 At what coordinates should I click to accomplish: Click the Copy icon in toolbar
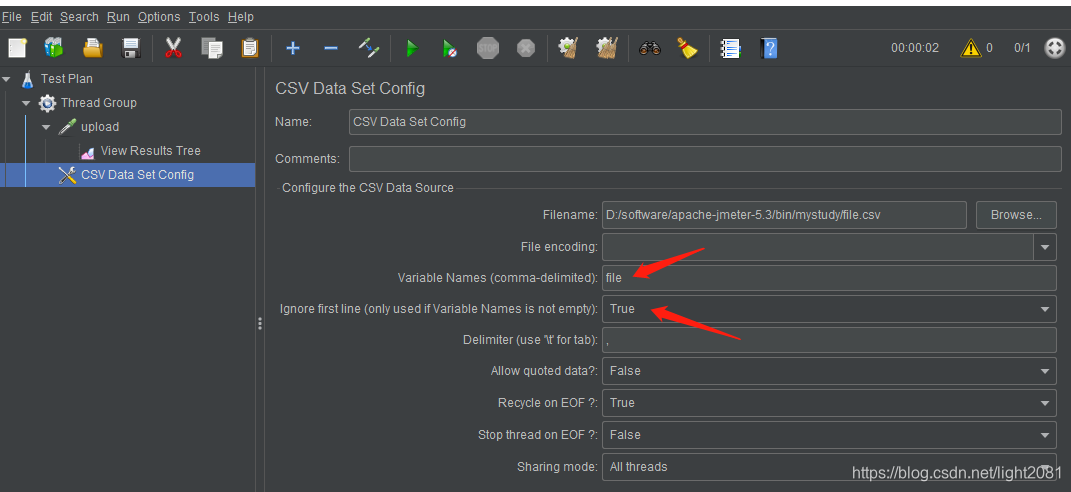coord(212,48)
